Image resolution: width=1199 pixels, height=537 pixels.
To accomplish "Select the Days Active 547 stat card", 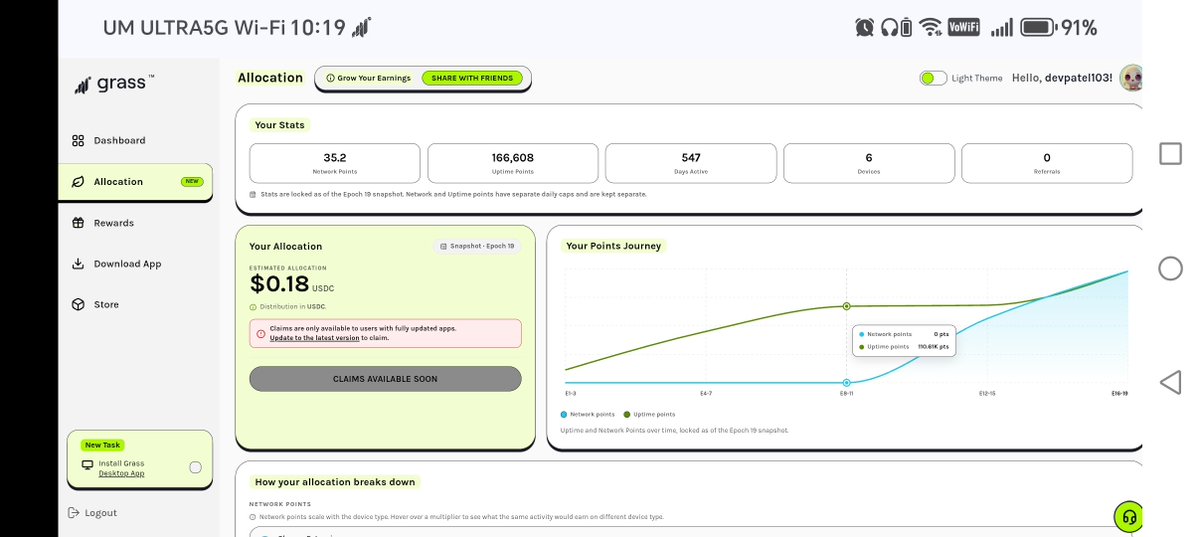I will 690,163.
